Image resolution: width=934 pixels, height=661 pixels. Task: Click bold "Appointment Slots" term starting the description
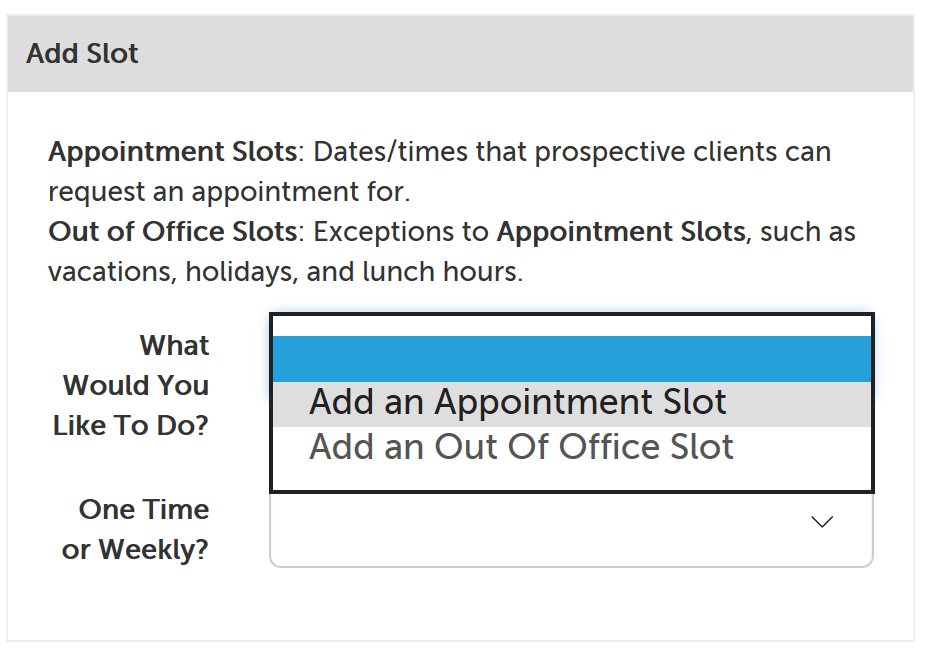(x=173, y=153)
